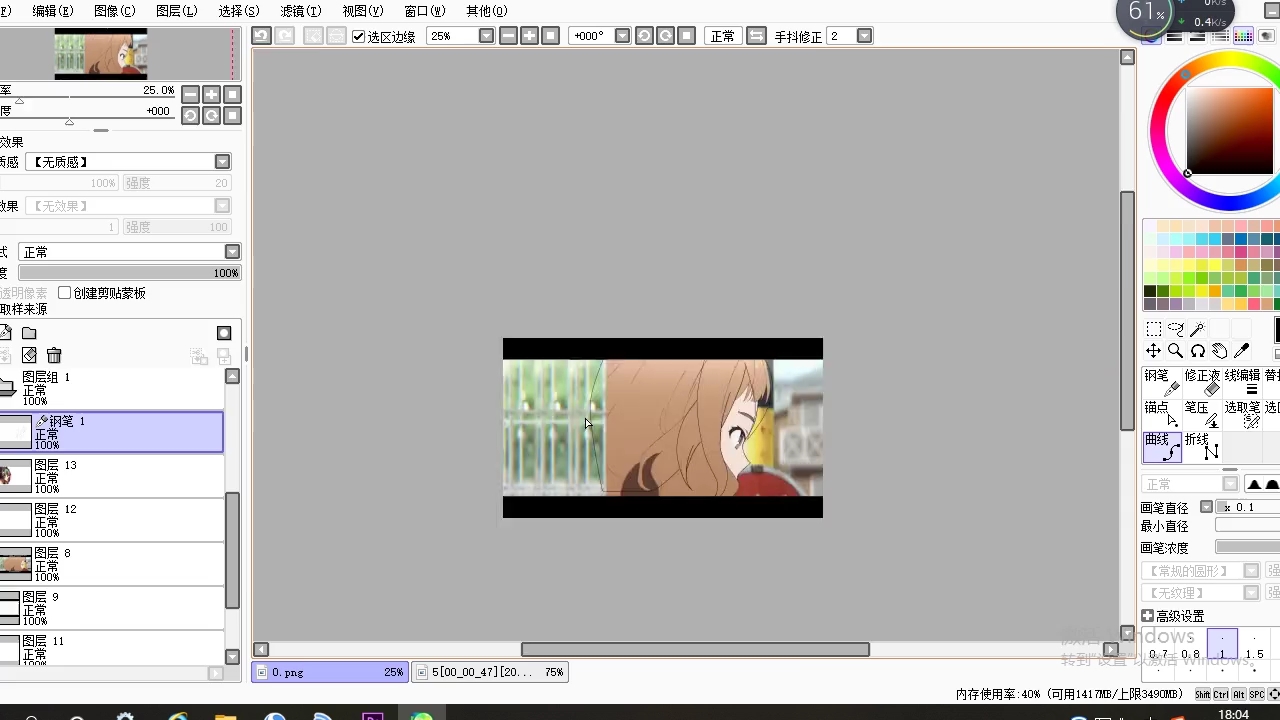Choose the 线编辑 line edit tool
Image resolution: width=1280 pixels, height=720 pixels.
point(1242,382)
